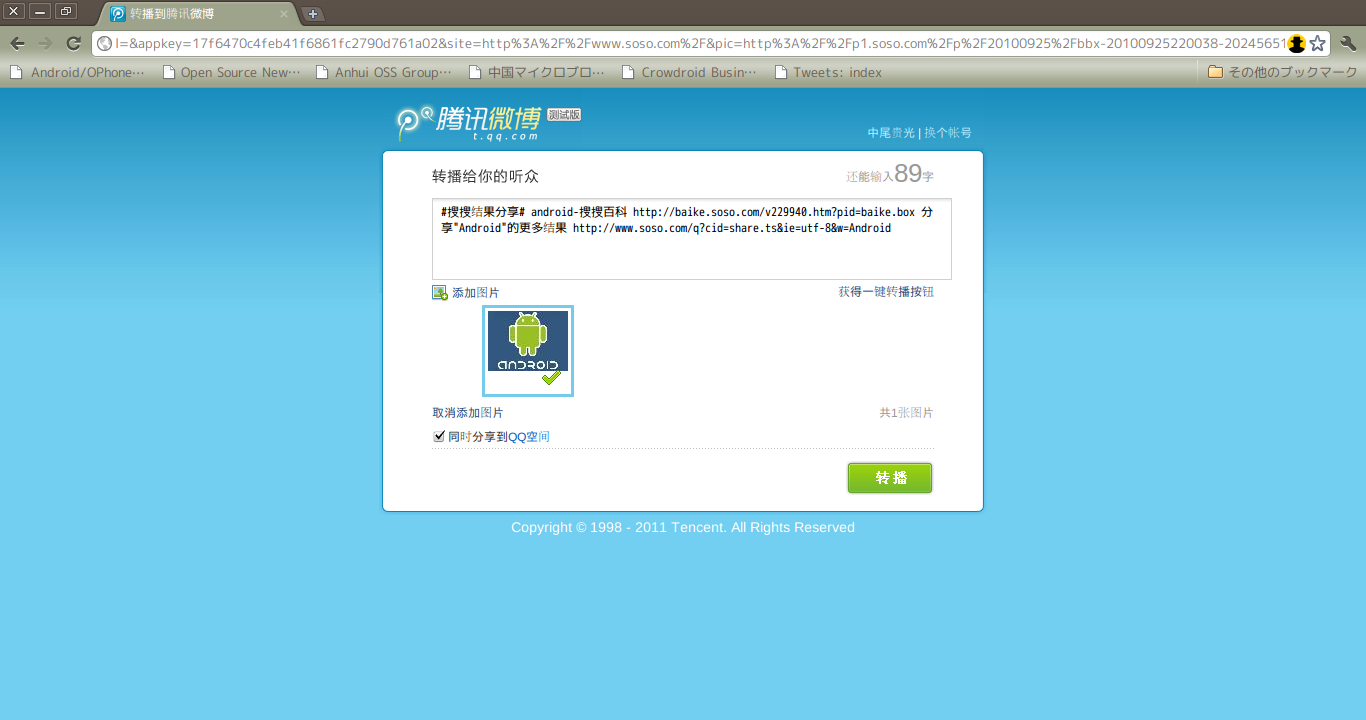Click the globe site info icon
The height and width of the screenshot is (720, 1366).
[x=104, y=43]
